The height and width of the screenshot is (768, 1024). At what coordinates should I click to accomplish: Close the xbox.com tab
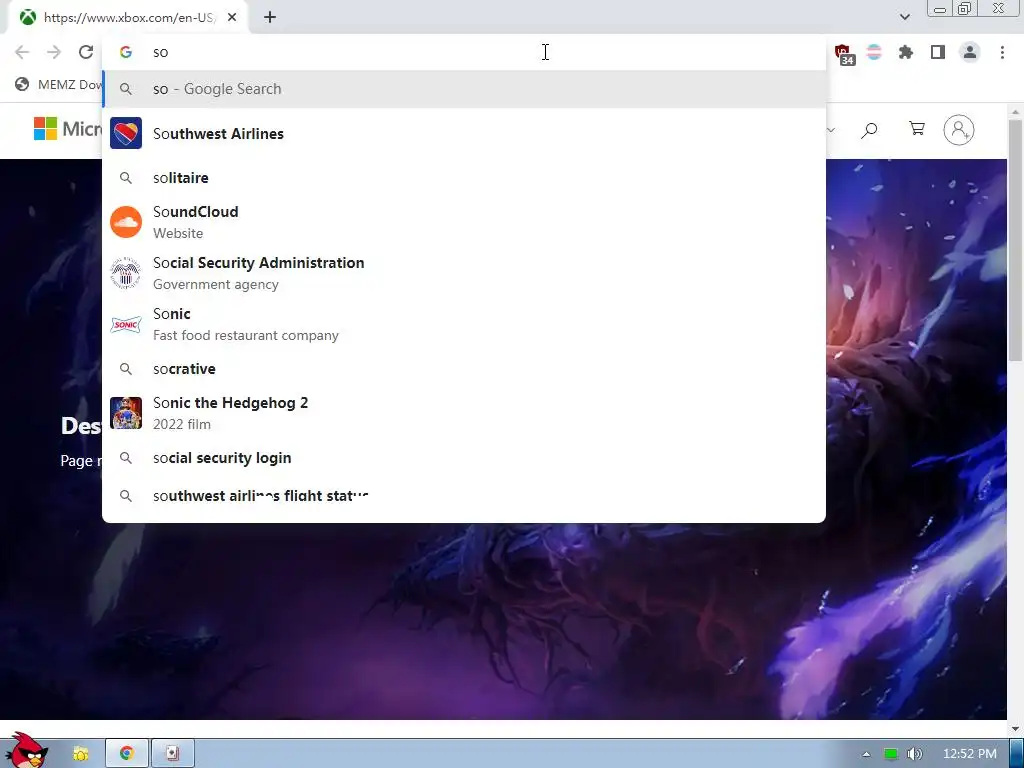point(232,18)
